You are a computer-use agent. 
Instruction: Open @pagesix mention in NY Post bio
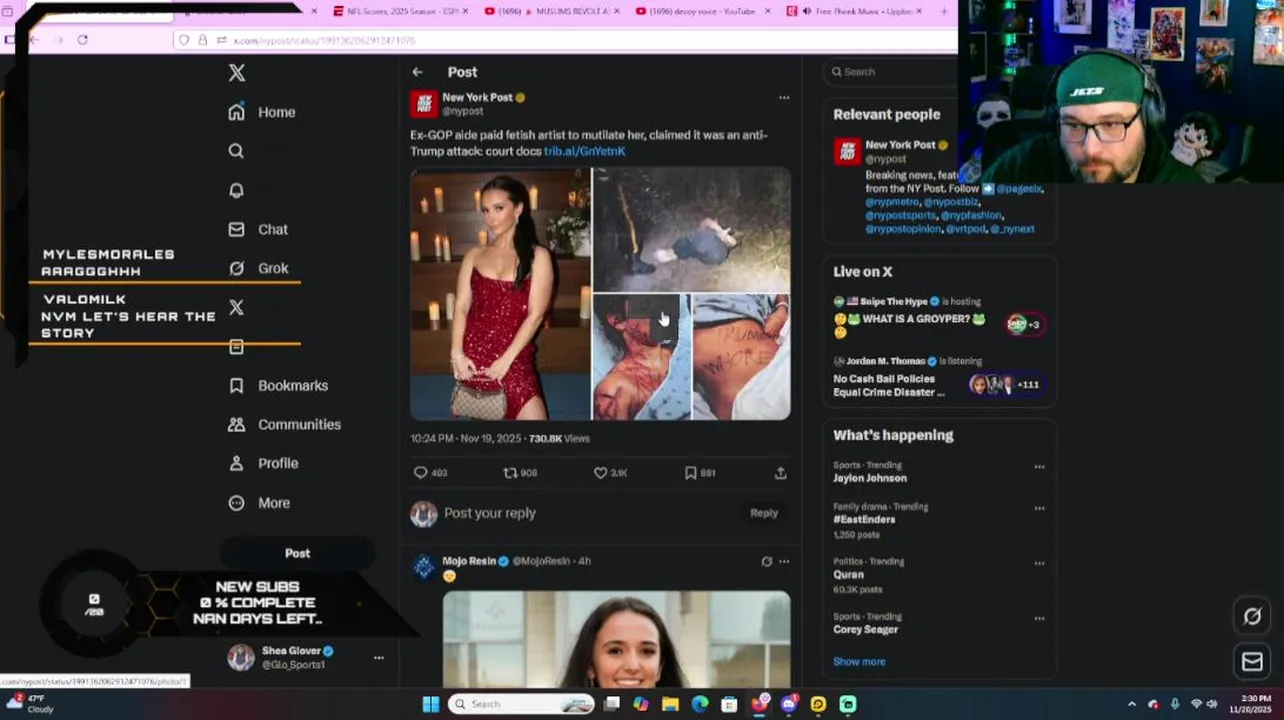[x=1018, y=188]
